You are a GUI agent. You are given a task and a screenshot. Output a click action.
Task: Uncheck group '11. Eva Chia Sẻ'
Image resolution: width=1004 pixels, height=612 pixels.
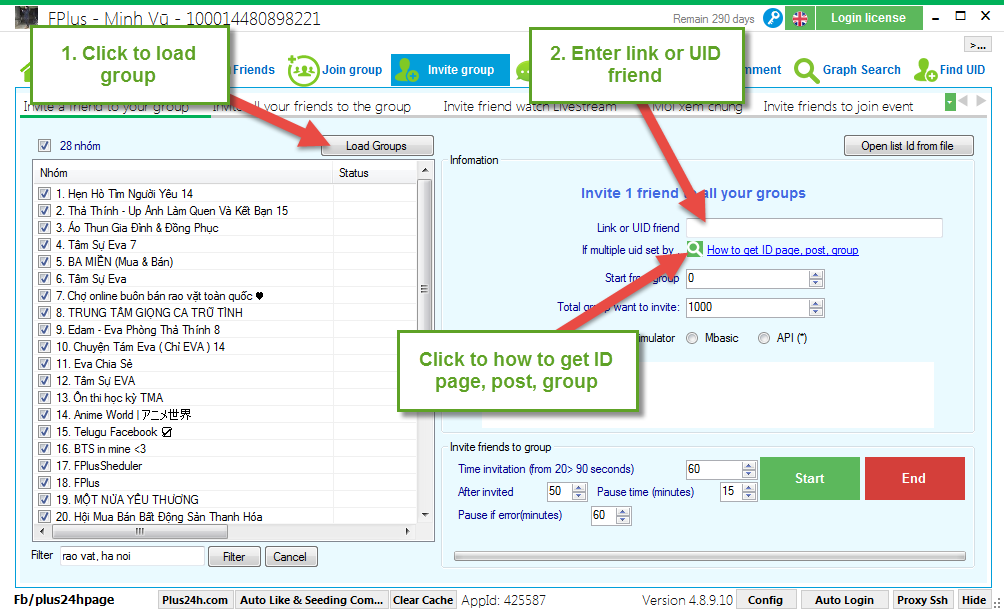pyautogui.click(x=44, y=364)
